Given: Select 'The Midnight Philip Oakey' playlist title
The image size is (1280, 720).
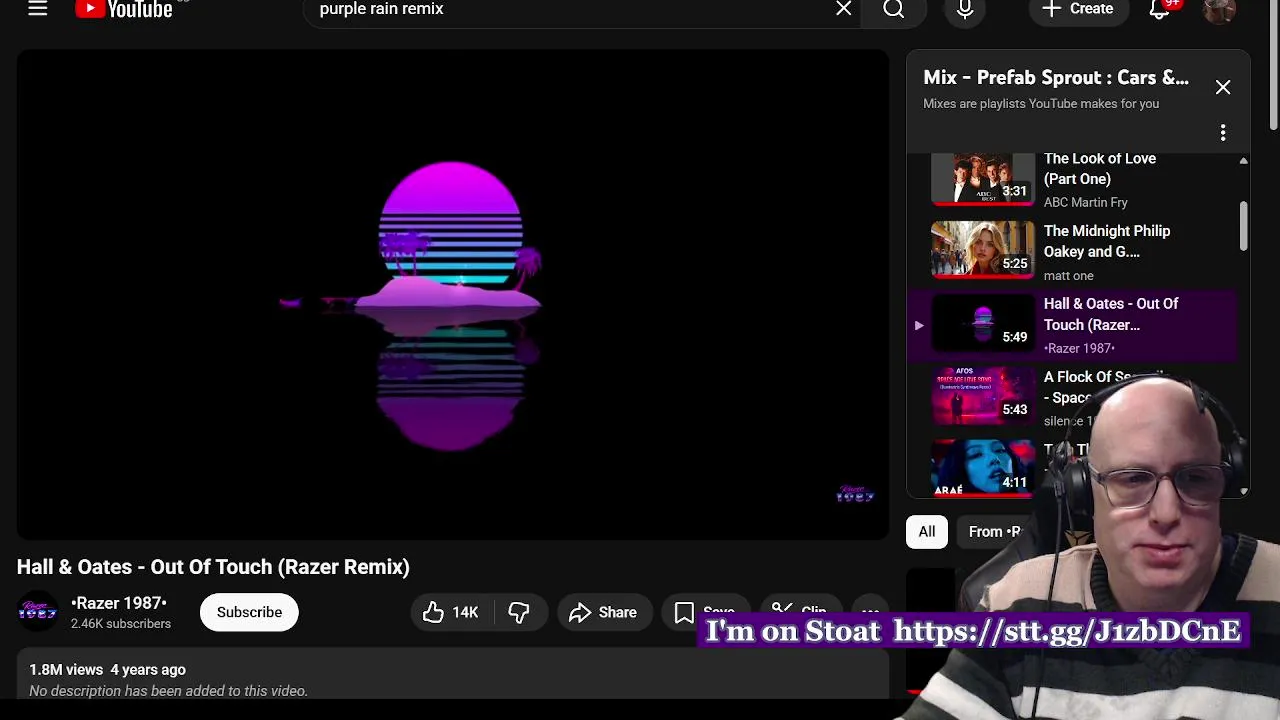Looking at the screenshot, I should tap(1106, 241).
